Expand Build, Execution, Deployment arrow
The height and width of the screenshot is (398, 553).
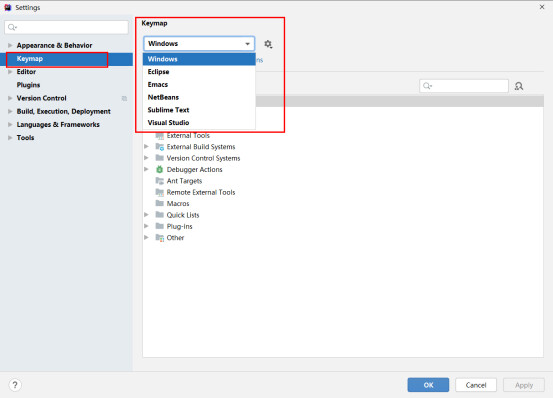[x=10, y=111]
